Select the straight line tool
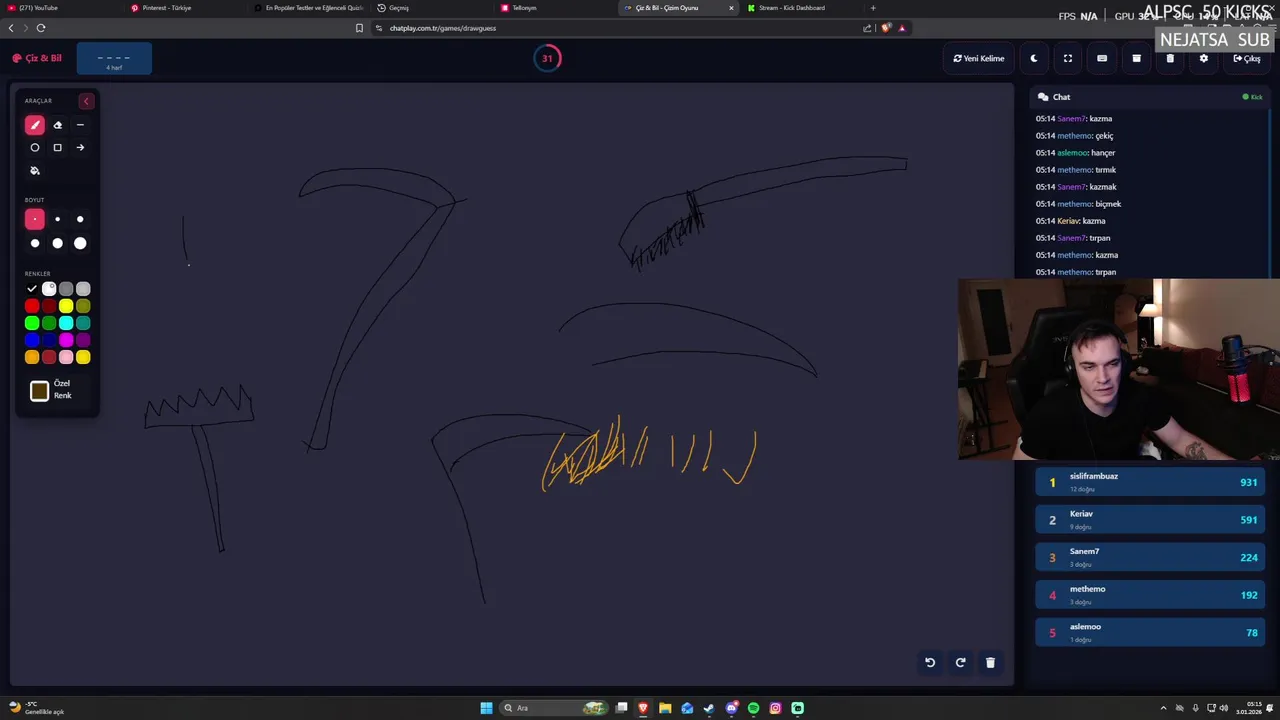The image size is (1280, 720). [80, 125]
